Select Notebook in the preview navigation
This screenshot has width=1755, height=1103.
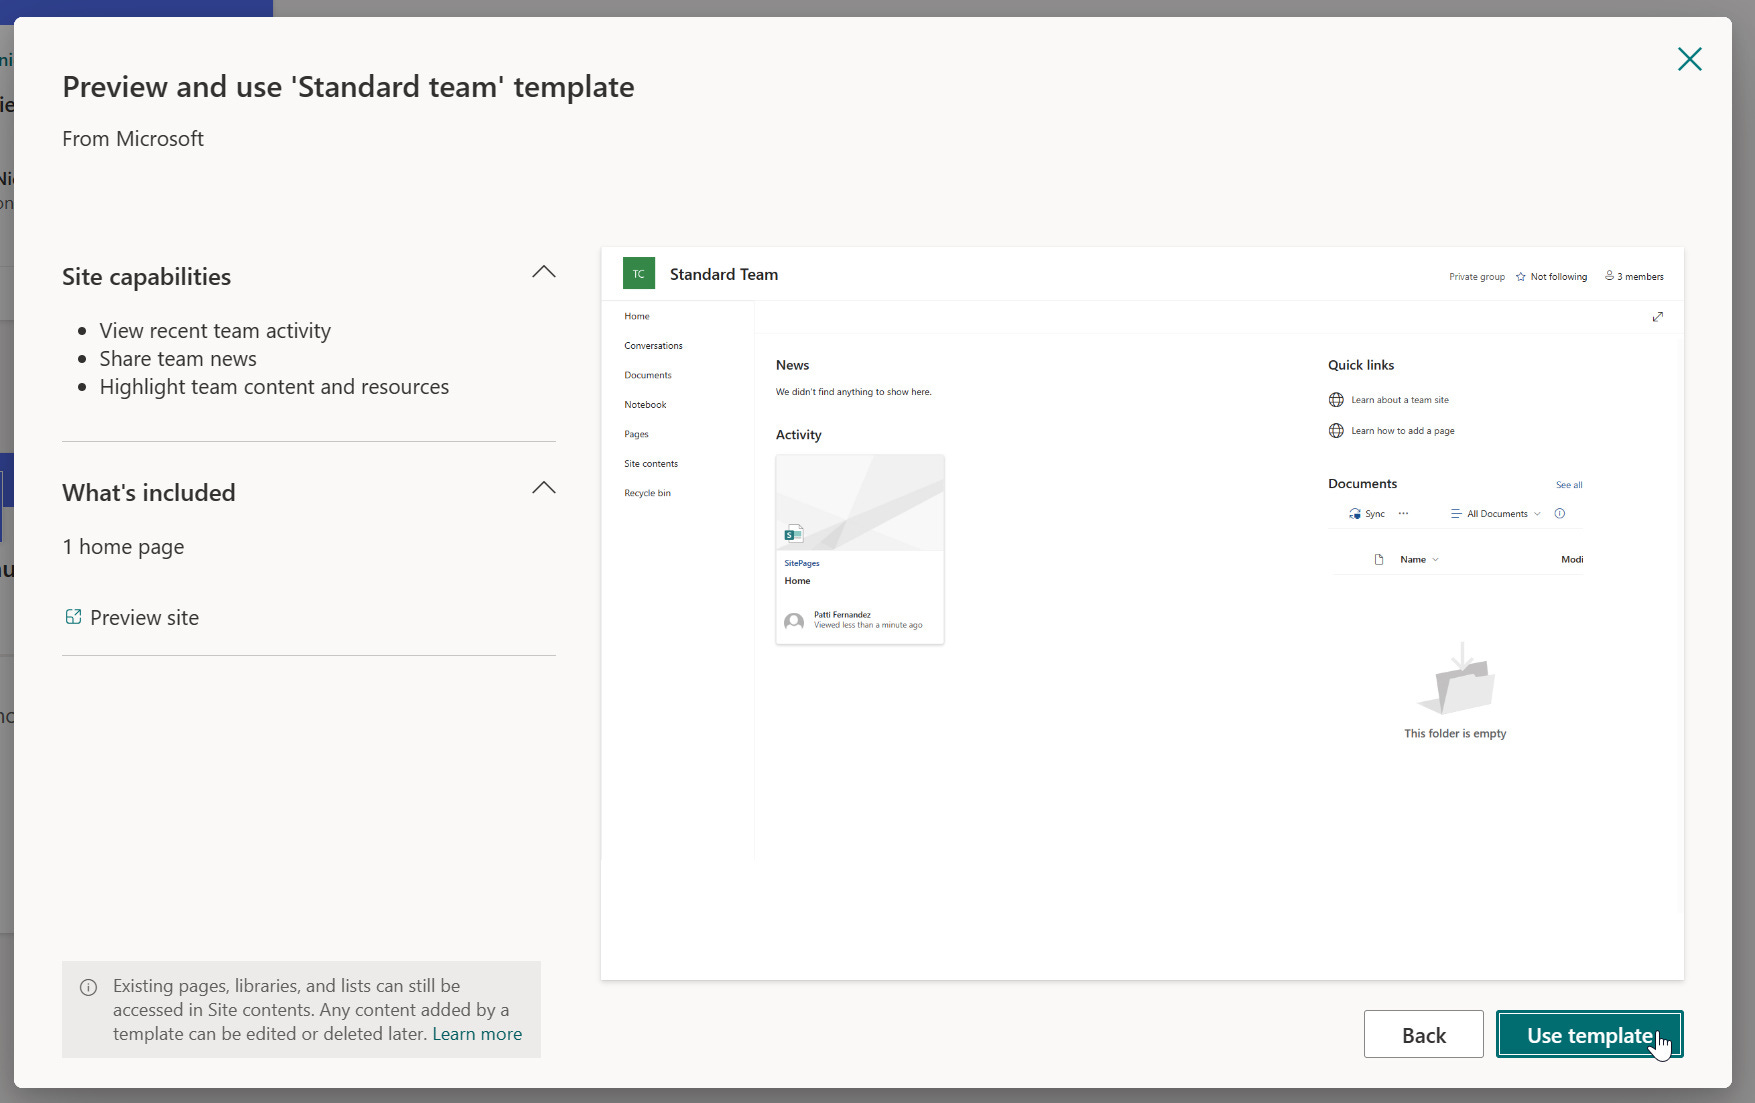645,404
